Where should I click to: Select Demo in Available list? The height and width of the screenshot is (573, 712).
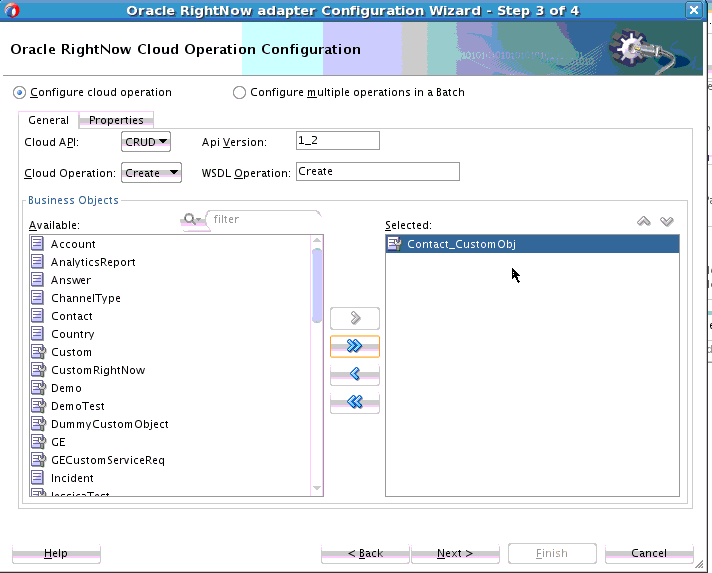[66, 388]
